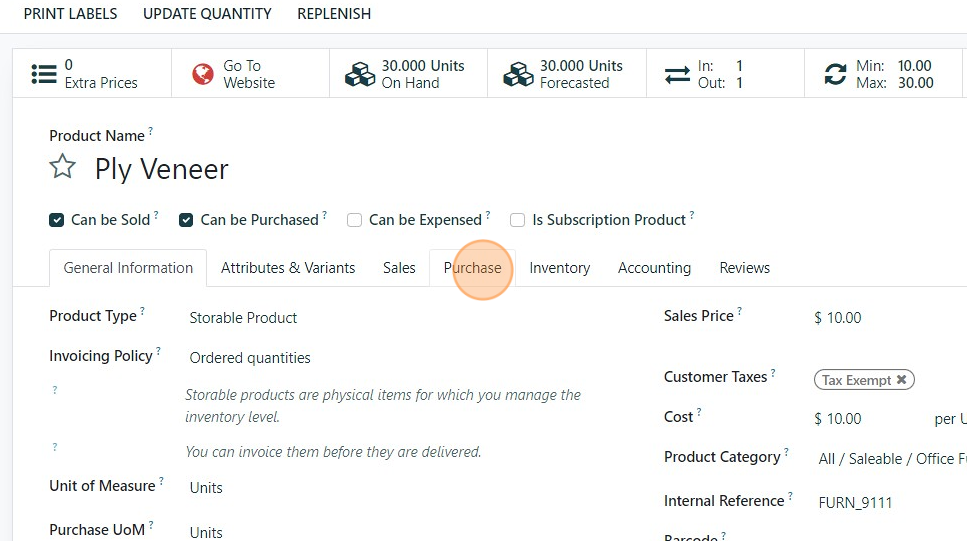Click the Print Labels button
The width and height of the screenshot is (967, 541).
70,14
